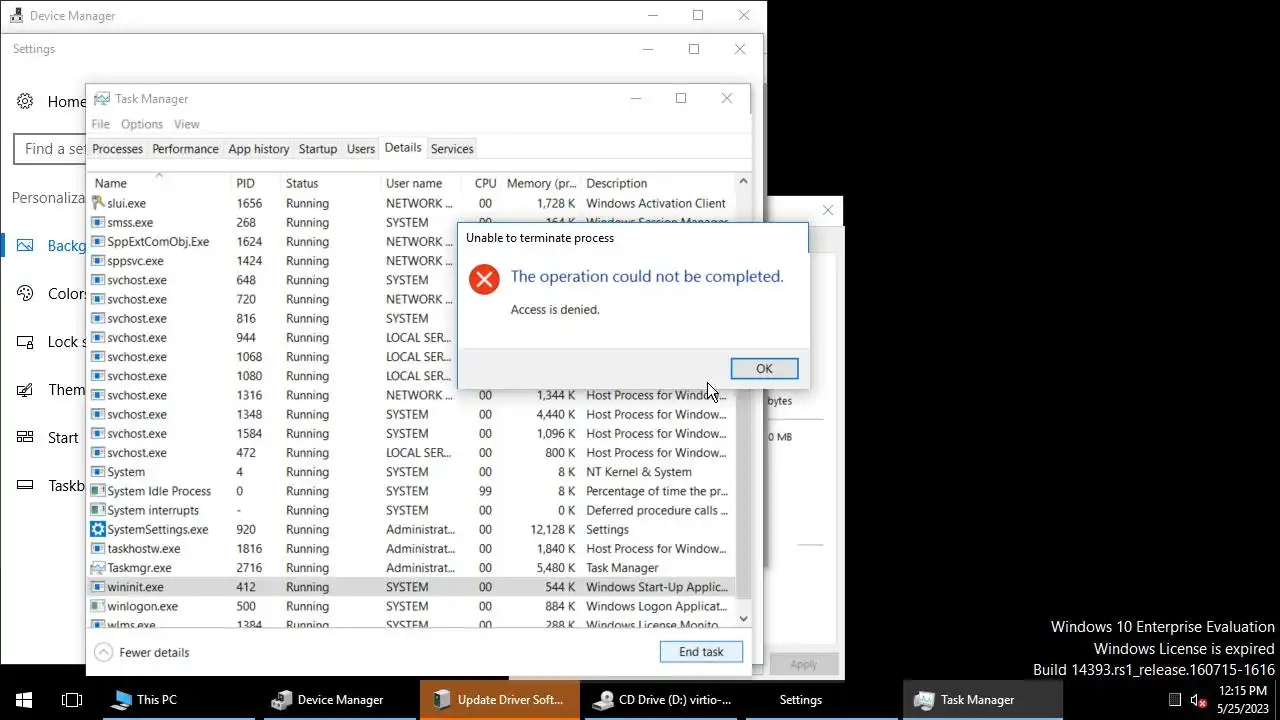The width and height of the screenshot is (1280, 720).
Task: Click the Taskbar icon in Settings sidebar
Action: [x=26, y=485]
